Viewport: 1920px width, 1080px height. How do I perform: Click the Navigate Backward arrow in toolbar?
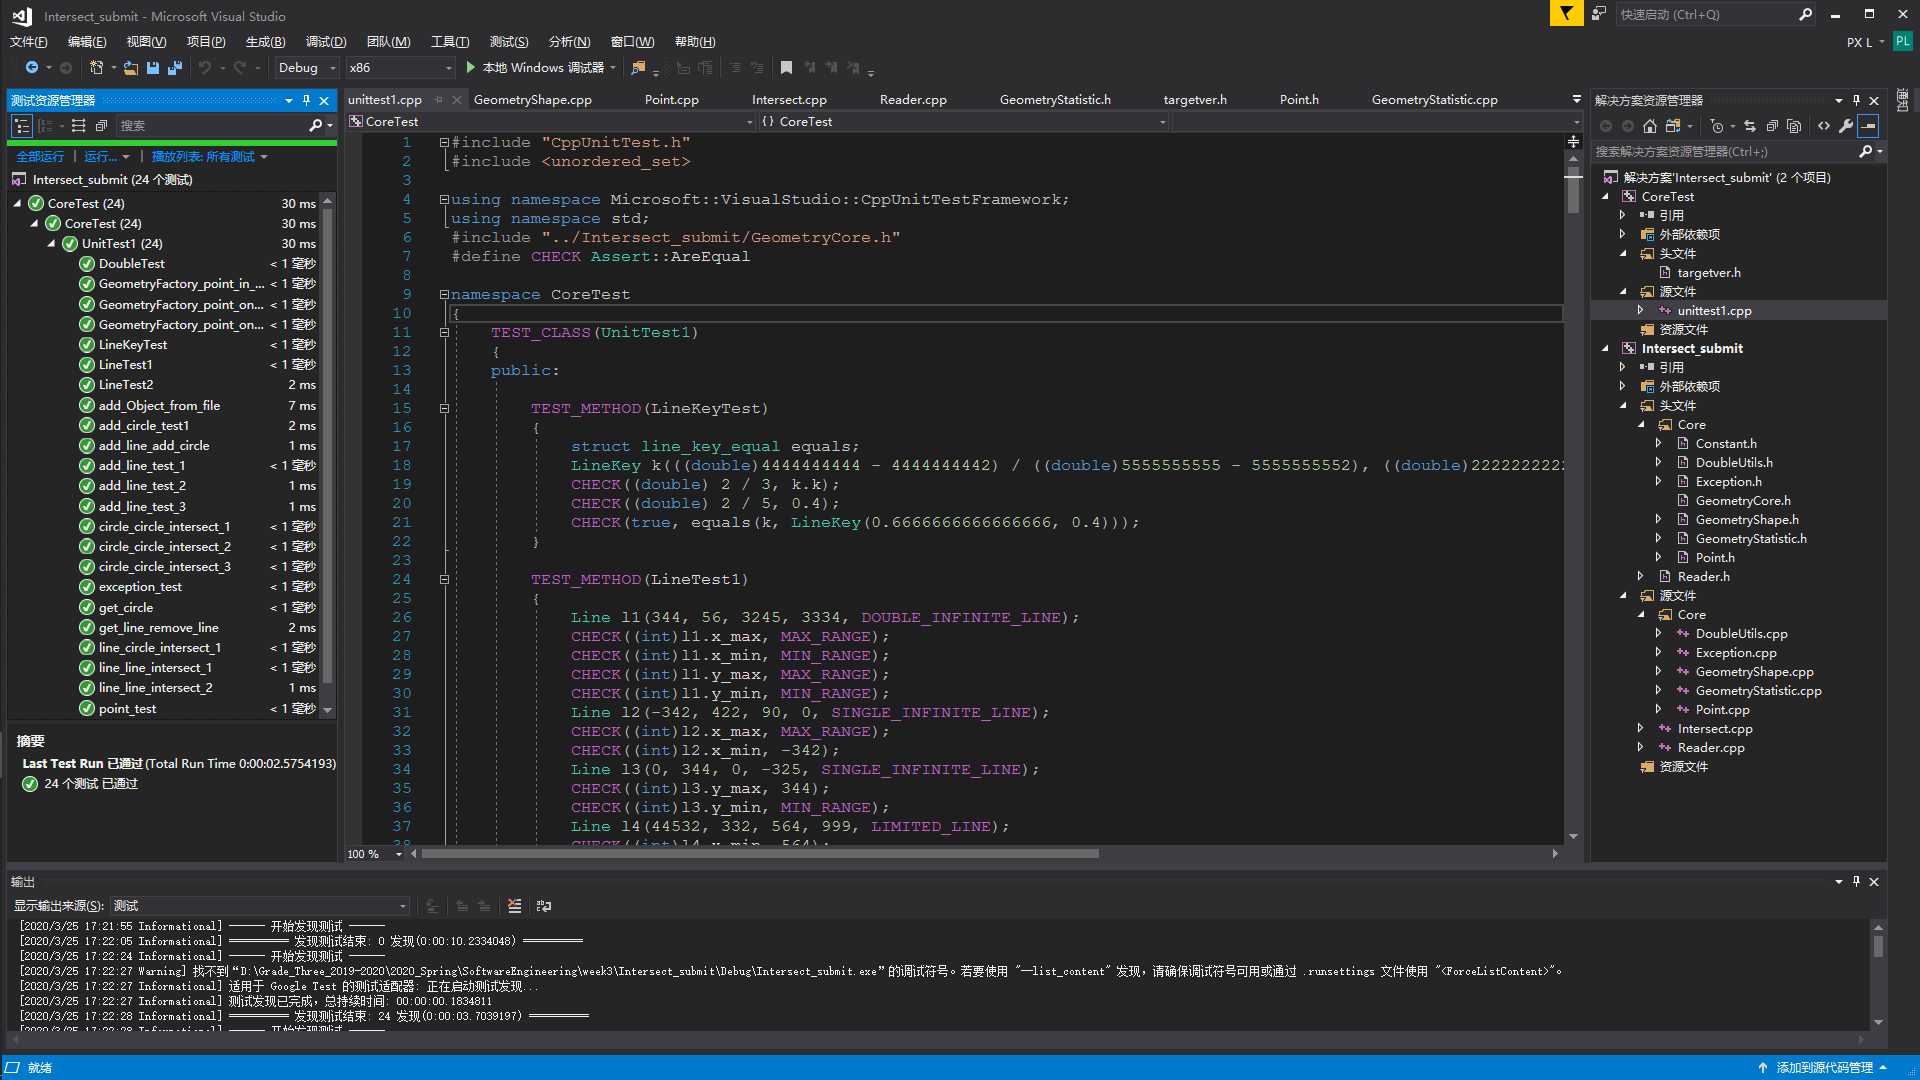coord(31,68)
